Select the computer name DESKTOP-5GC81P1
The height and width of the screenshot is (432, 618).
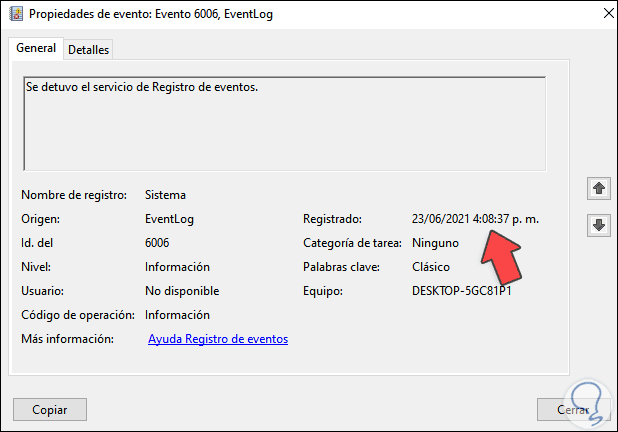tap(462, 291)
